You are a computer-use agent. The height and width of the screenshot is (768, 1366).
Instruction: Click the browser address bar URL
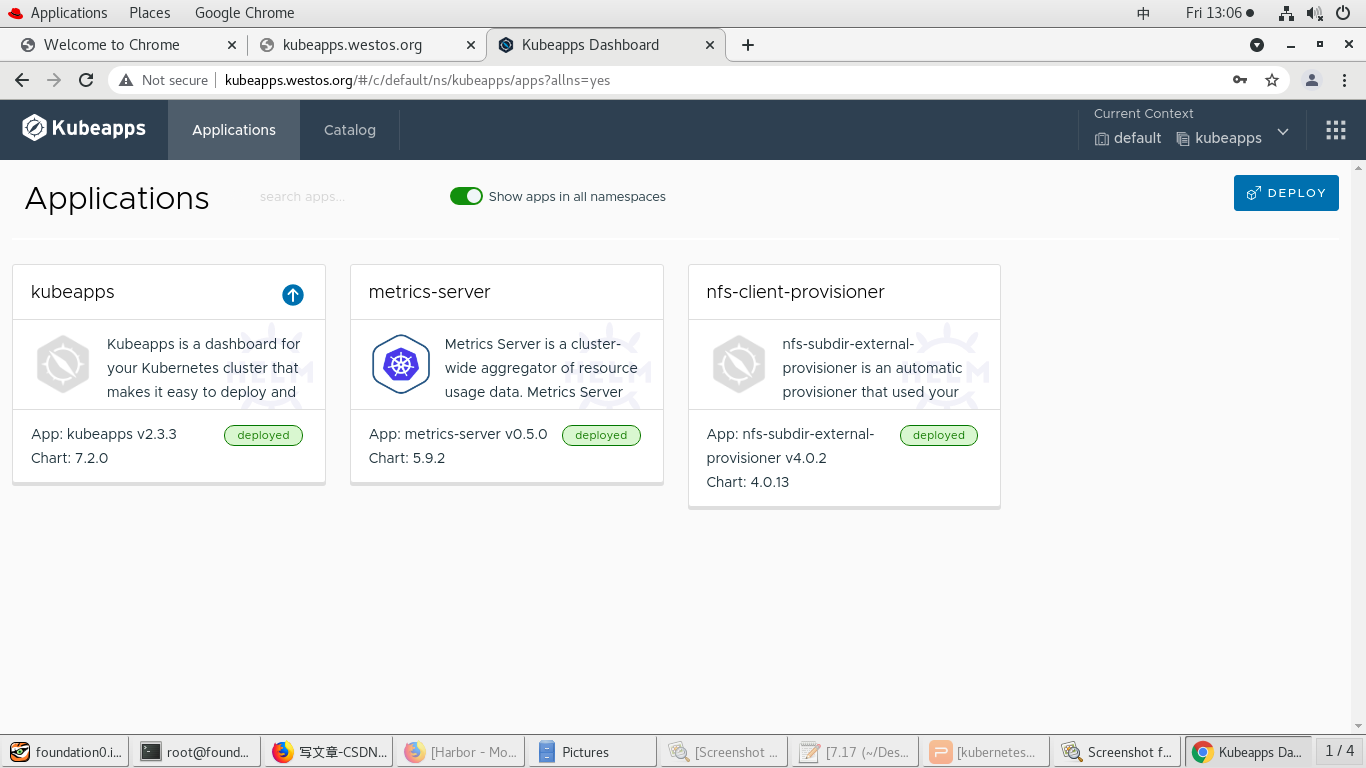417,80
